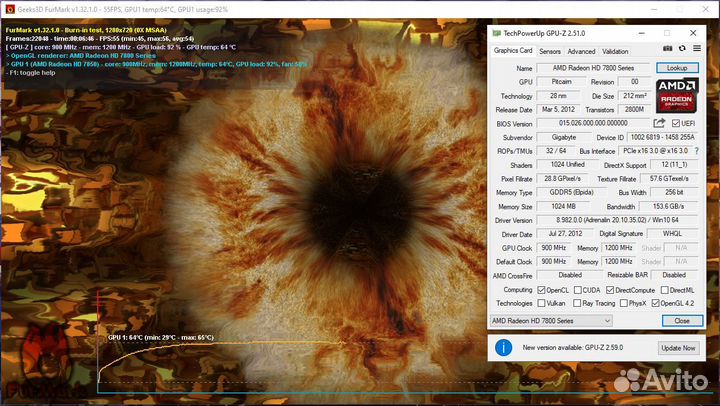The width and height of the screenshot is (720, 406).
Task: Toggle the CUDA checkbox
Action: (x=578, y=290)
